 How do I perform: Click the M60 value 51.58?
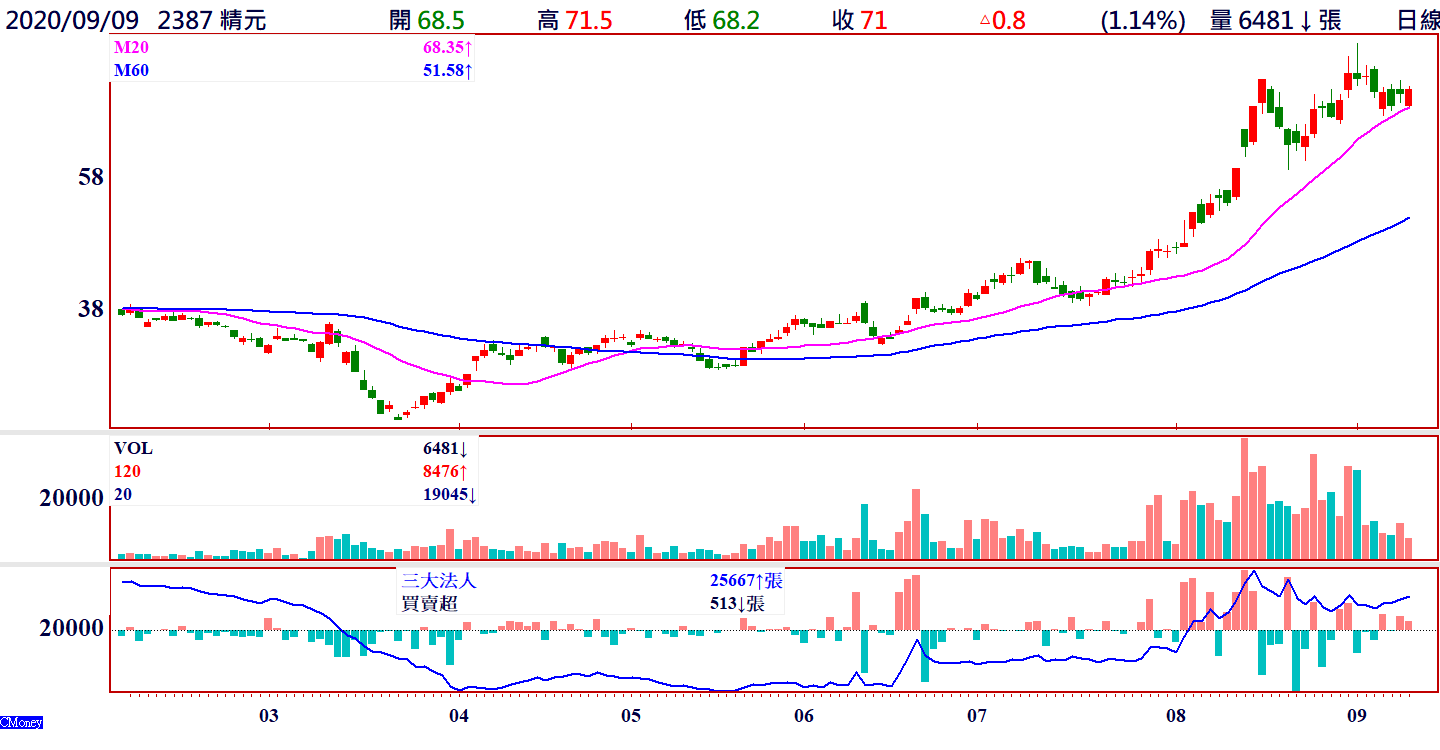(445, 71)
